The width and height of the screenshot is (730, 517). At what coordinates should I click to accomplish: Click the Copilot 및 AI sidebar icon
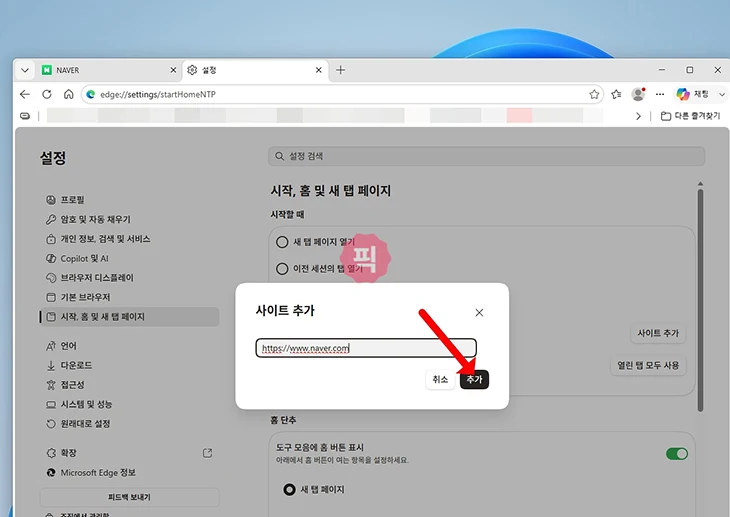[51, 258]
